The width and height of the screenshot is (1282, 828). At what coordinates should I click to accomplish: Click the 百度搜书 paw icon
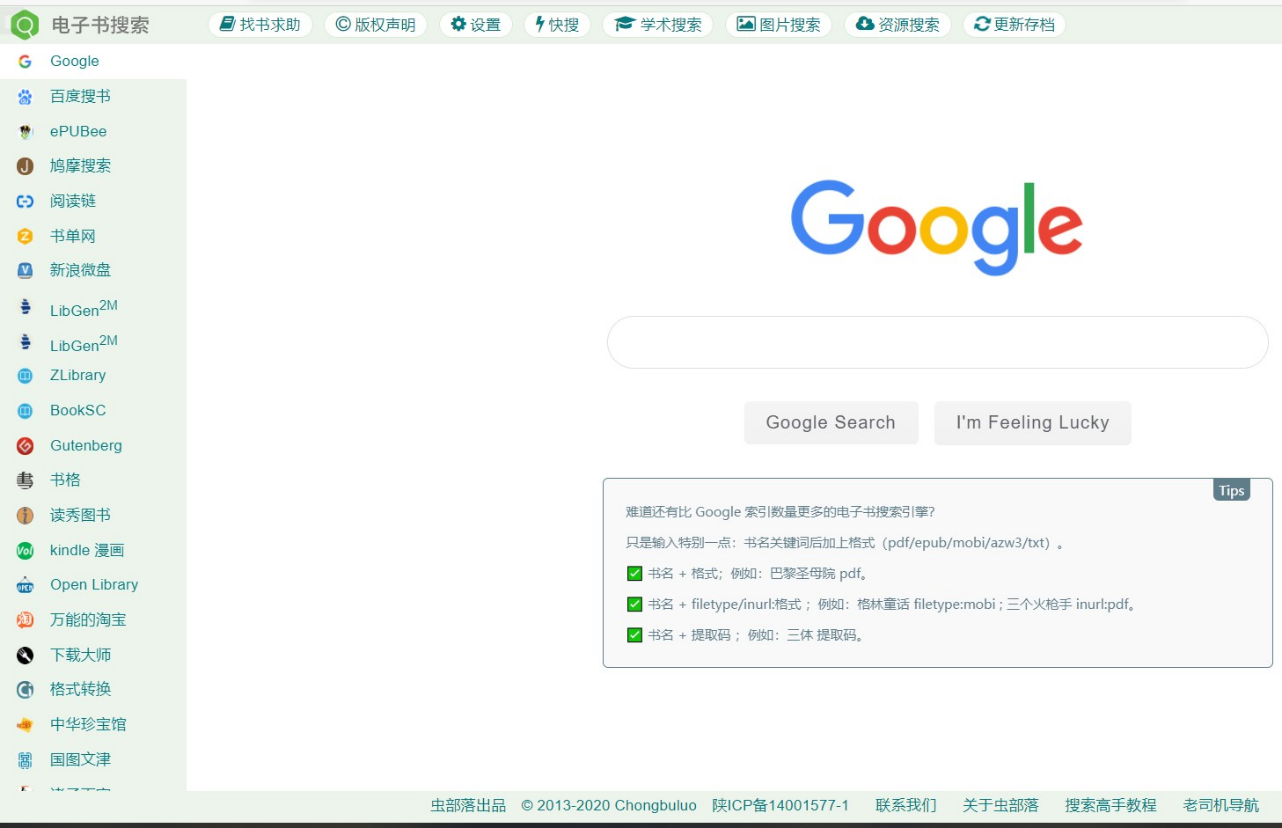click(25, 96)
